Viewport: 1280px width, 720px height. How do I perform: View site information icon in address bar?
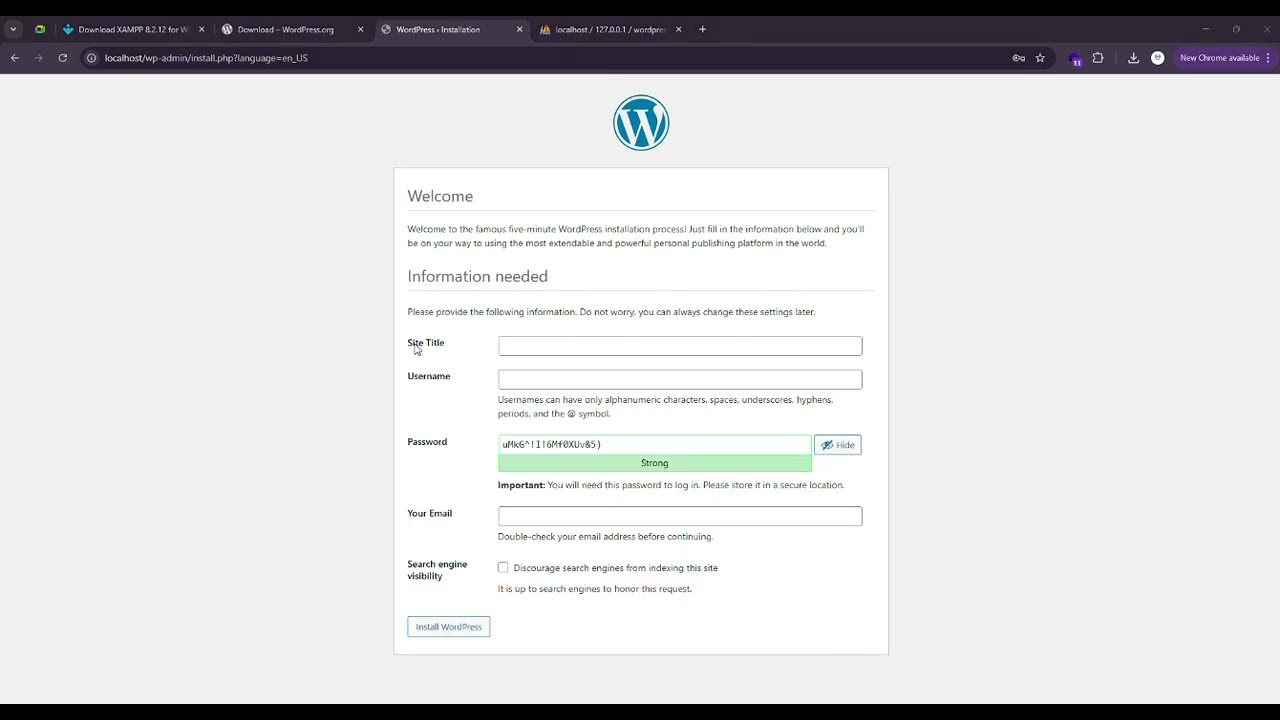(91, 58)
